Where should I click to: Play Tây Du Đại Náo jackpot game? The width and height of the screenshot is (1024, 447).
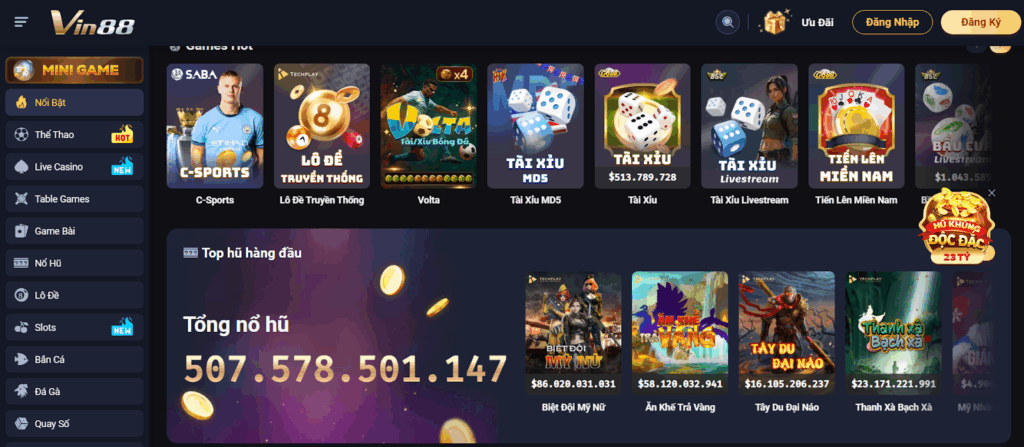[x=786, y=333]
